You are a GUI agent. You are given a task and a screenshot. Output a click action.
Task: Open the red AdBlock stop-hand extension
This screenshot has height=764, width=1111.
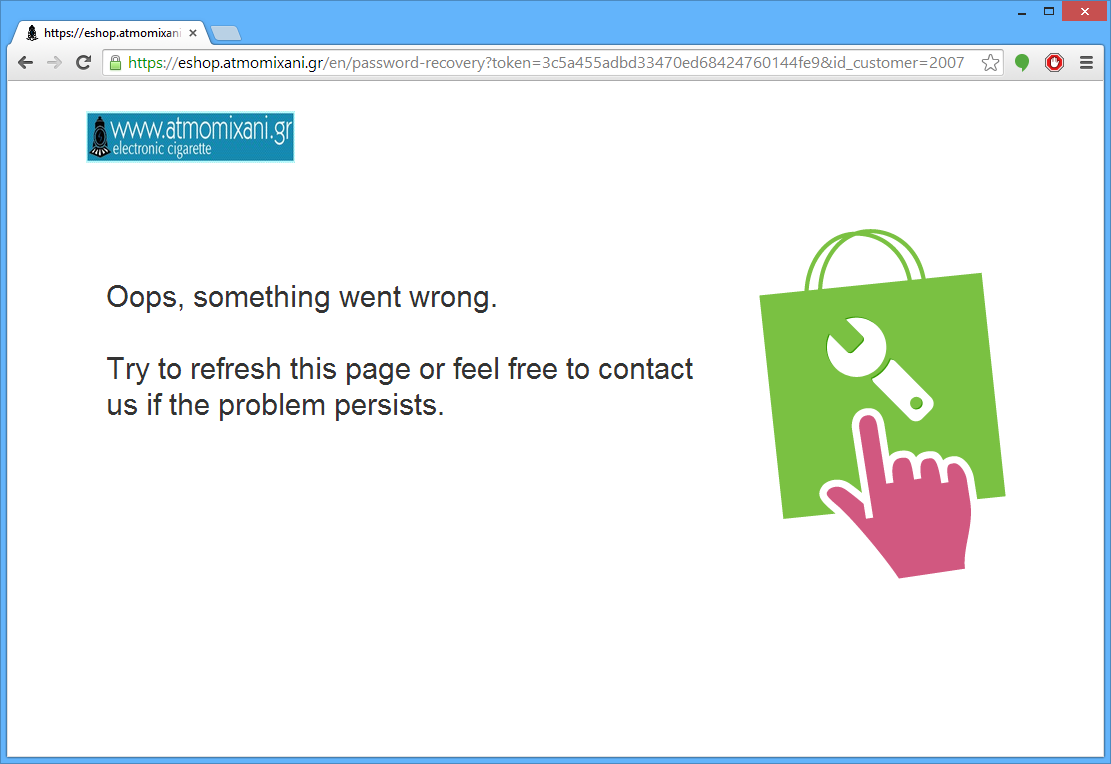pos(1054,62)
